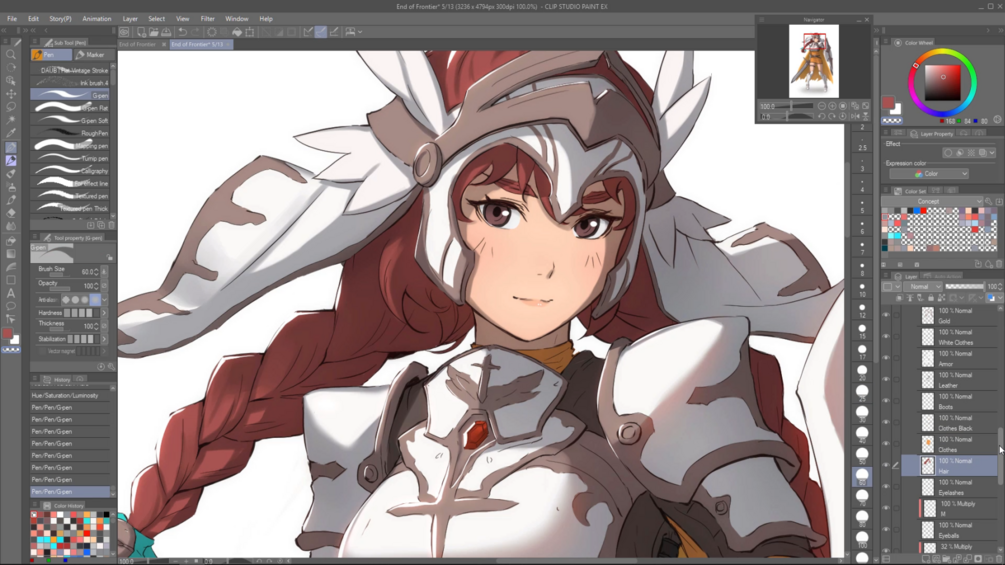Screen dimensions: 1005x565
Task: Select the Move layer tool
Action: (x=11, y=94)
